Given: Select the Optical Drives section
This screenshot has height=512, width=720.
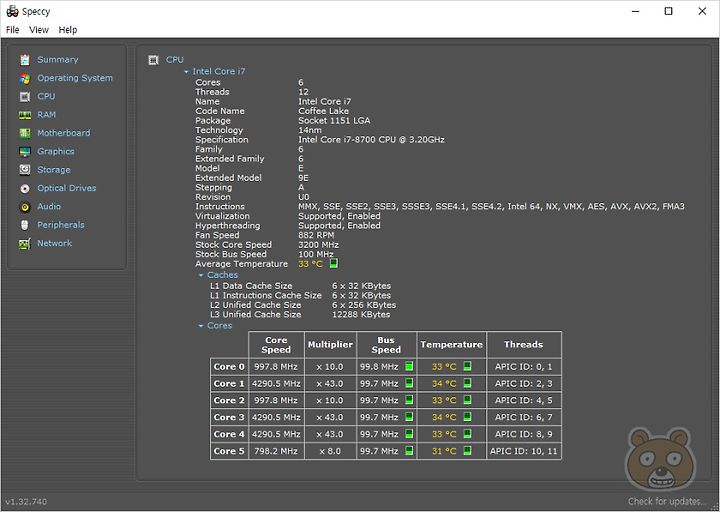Looking at the screenshot, I should [x=67, y=188].
